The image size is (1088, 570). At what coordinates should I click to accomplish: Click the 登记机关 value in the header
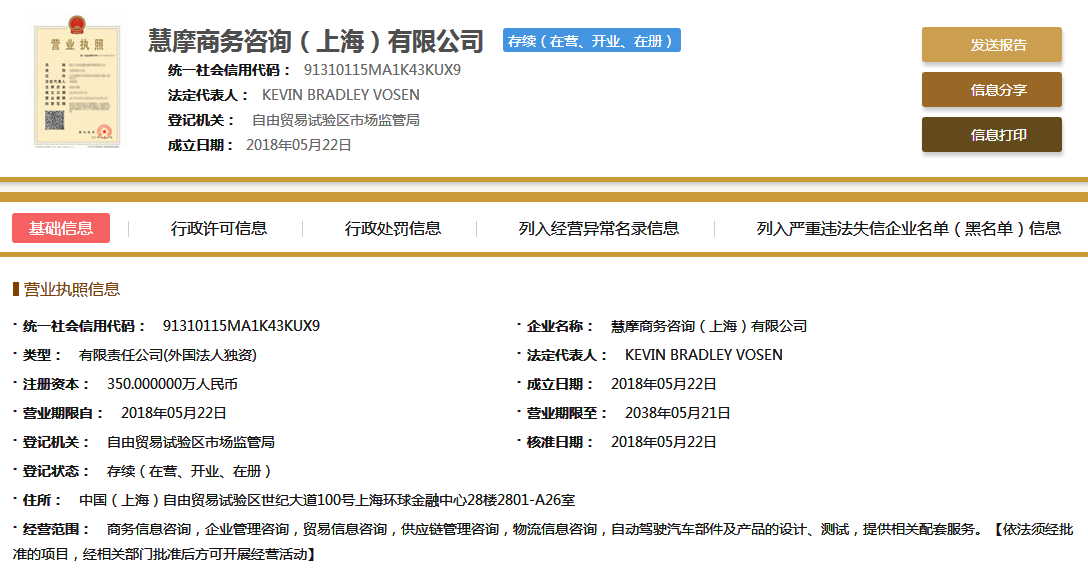tap(335, 120)
